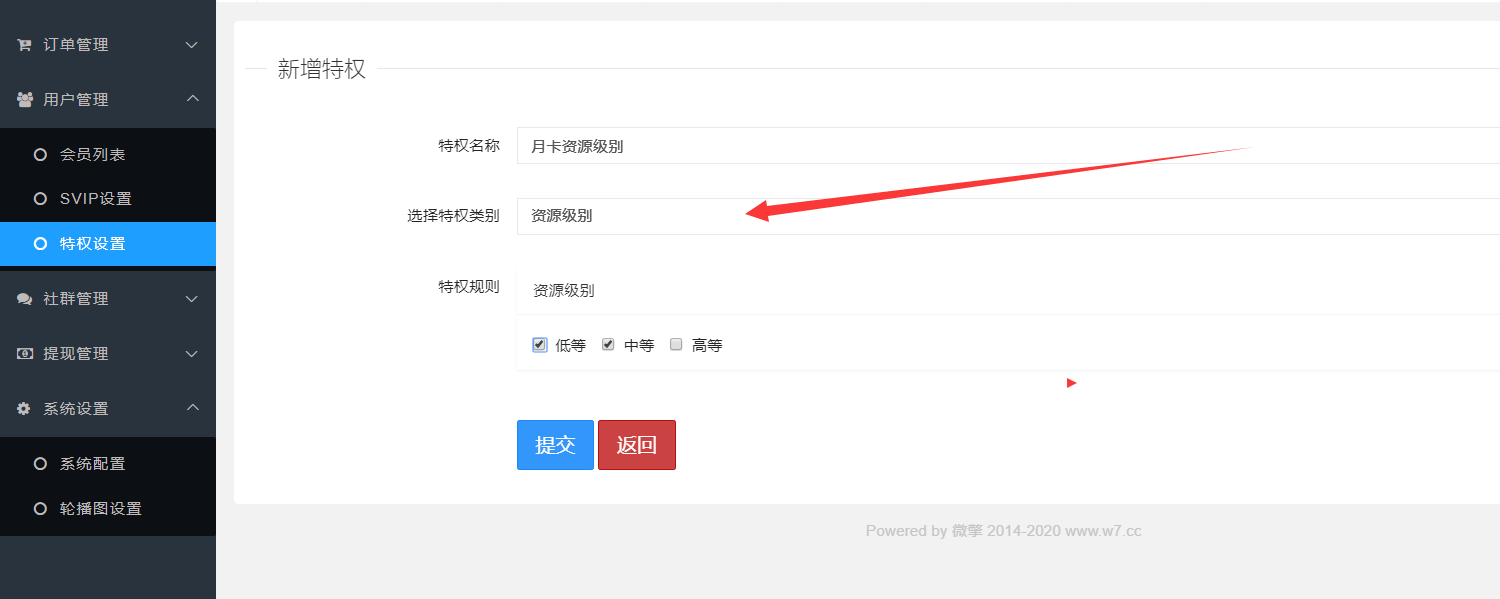Click the 资源级别 rule header text

pyautogui.click(x=564, y=291)
